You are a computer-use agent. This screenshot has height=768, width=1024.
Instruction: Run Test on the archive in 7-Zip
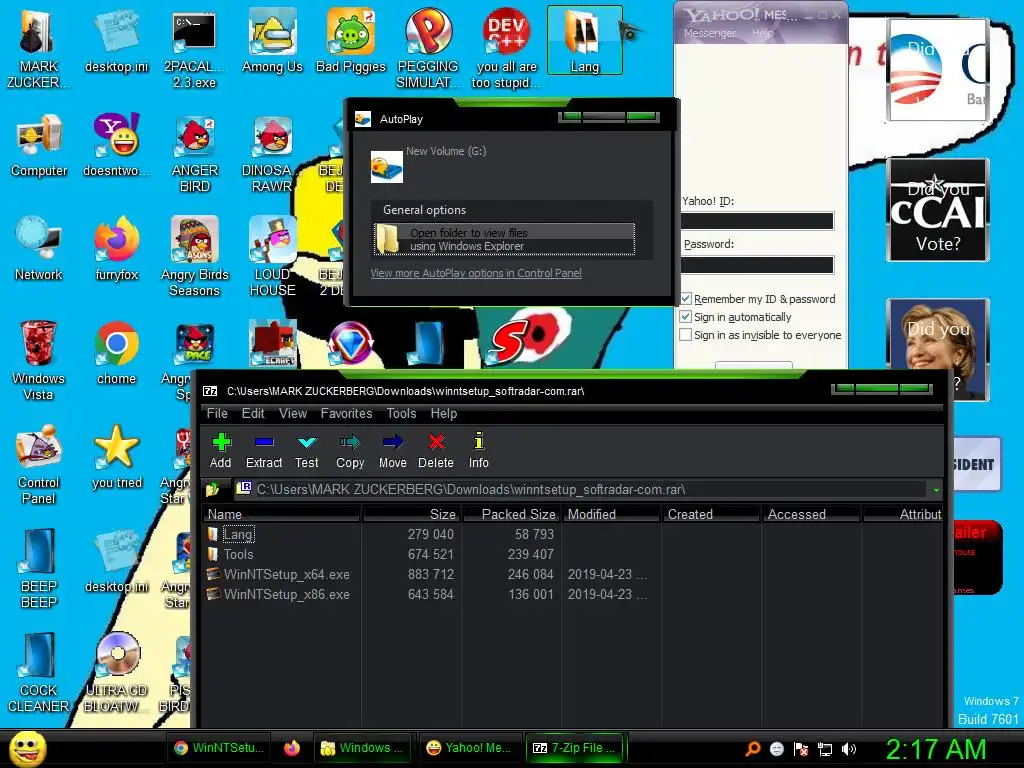click(x=306, y=451)
